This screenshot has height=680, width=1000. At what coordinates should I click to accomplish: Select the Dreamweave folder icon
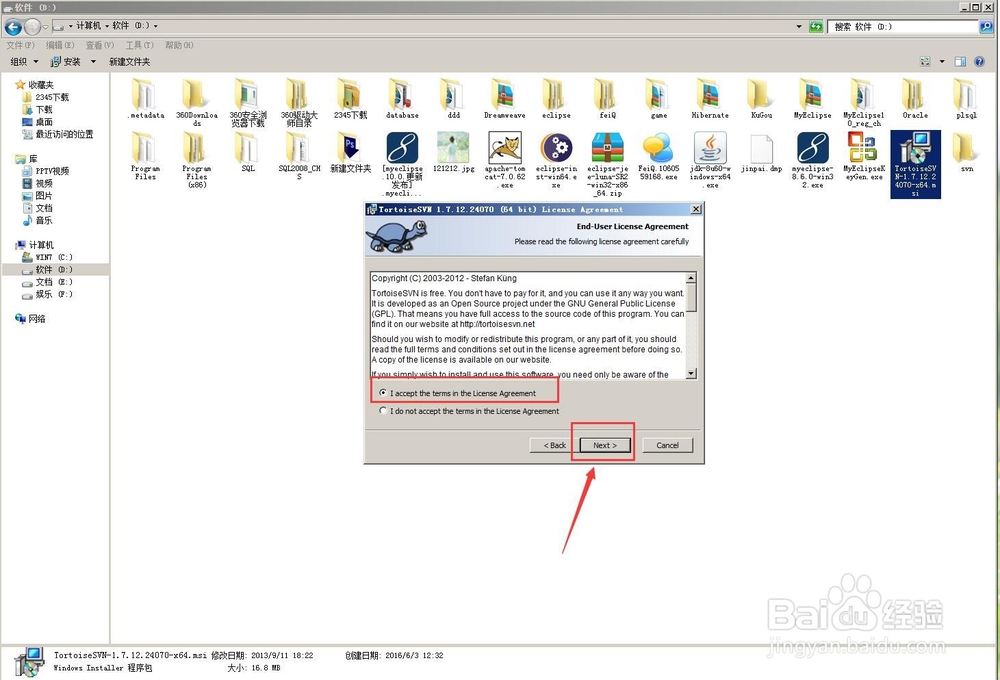(x=504, y=94)
